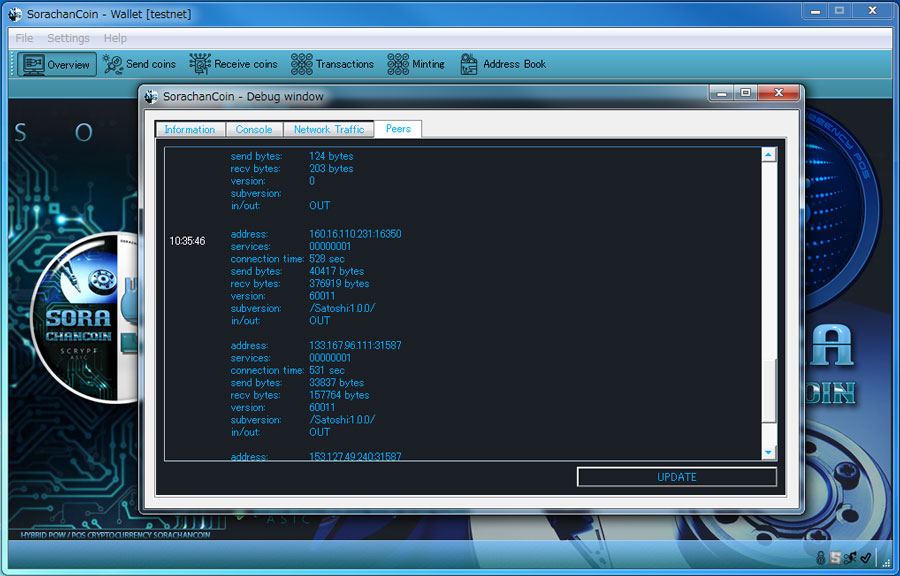
Task: Open the File menu
Action: tap(24, 38)
